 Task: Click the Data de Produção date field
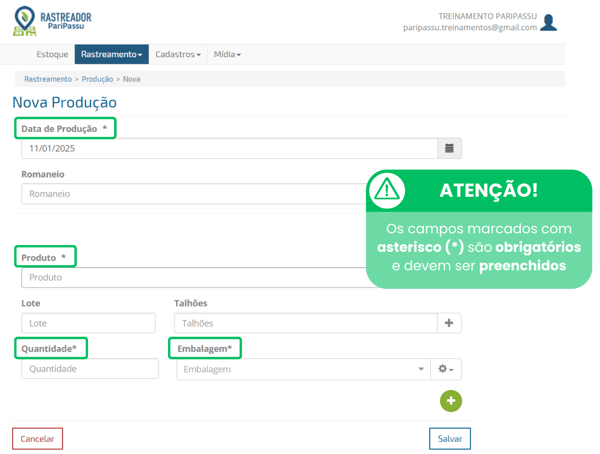pyautogui.click(x=230, y=148)
